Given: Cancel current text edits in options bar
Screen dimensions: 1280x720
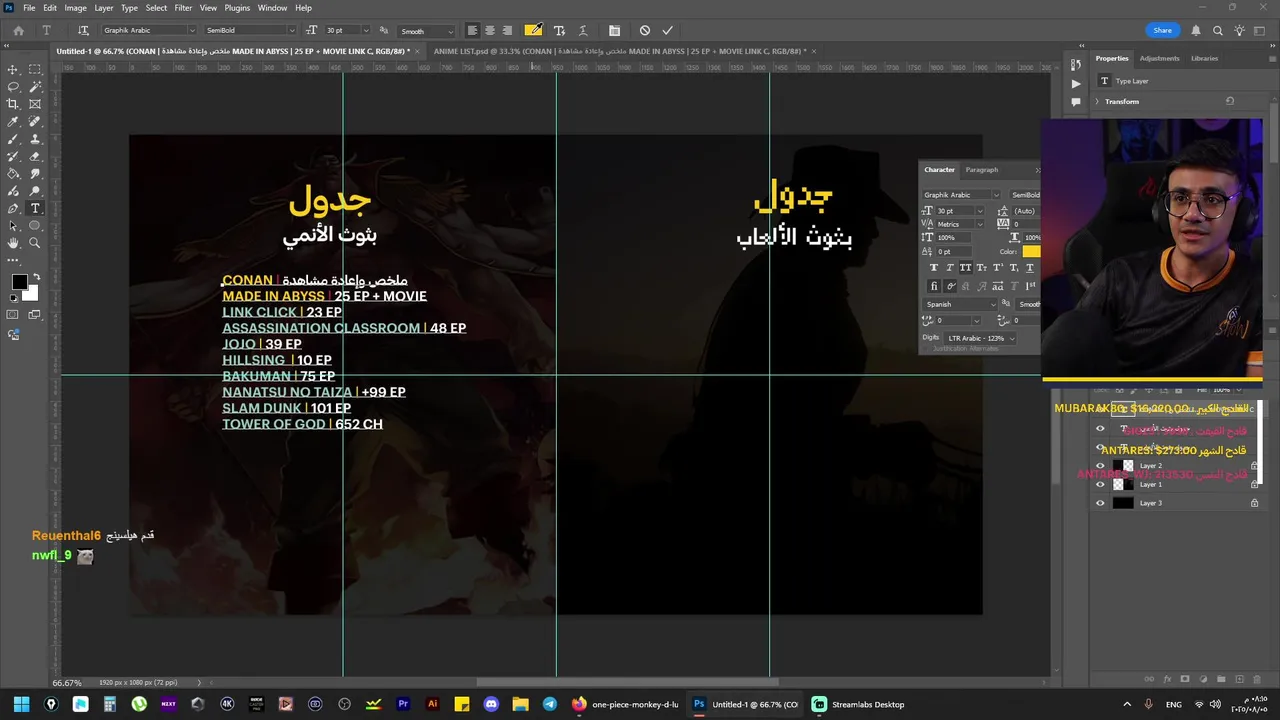Looking at the screenshot, I should pyautogui.click(x=645, y=31).
